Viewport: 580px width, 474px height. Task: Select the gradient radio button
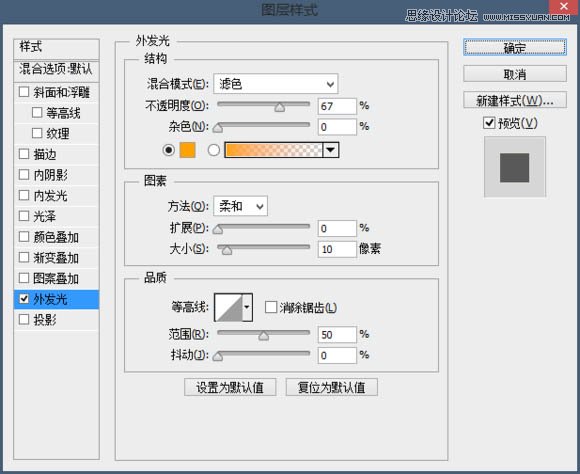[x=213, y=150]
